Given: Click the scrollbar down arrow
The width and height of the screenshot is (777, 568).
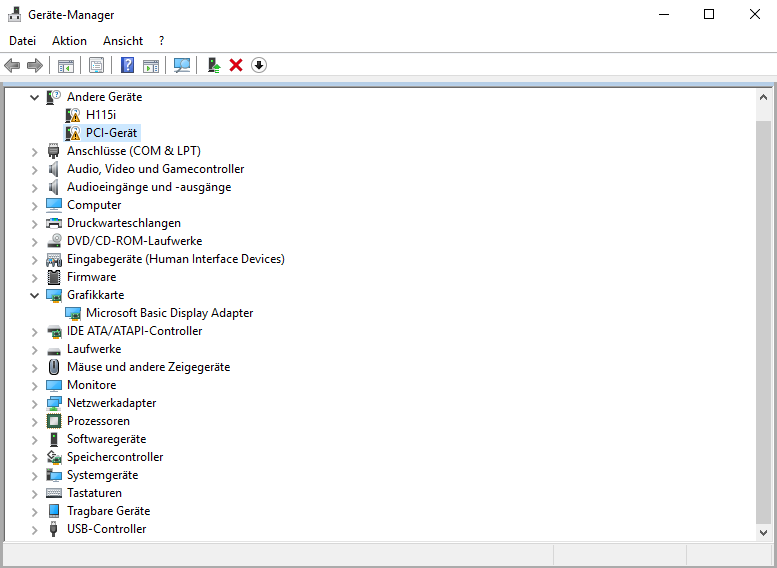Looking at the screenshot, I should coord(763,533).
